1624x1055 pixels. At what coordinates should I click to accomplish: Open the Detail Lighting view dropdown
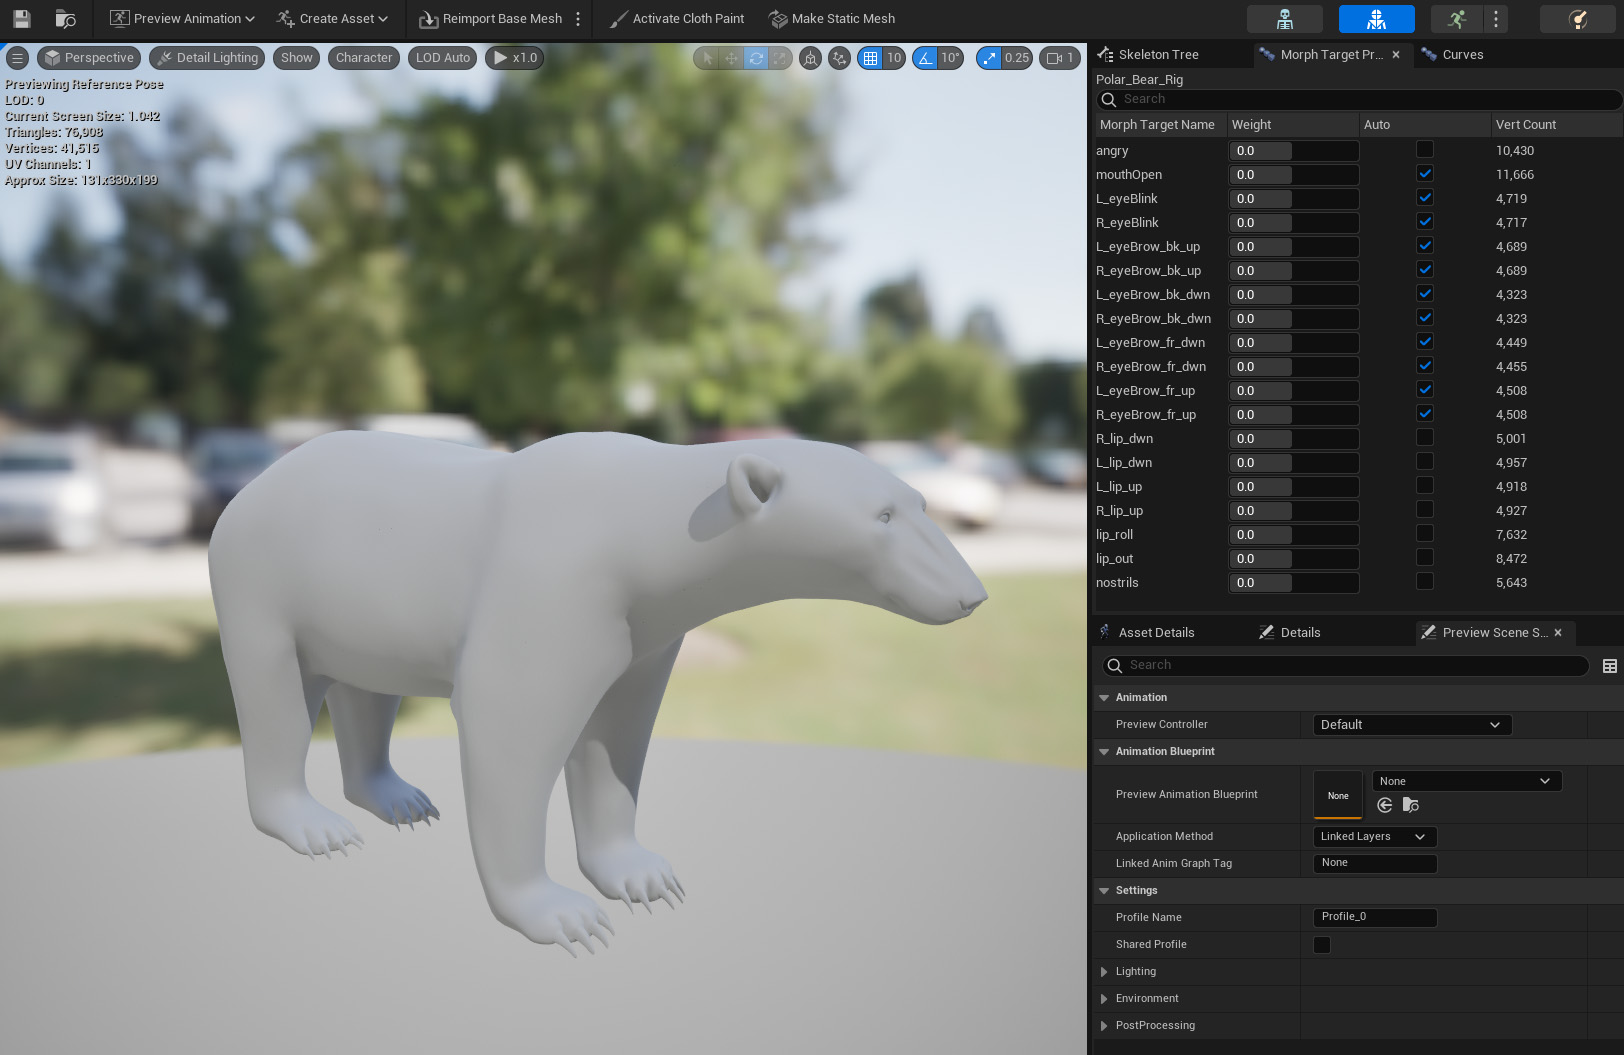click(207, 58)
